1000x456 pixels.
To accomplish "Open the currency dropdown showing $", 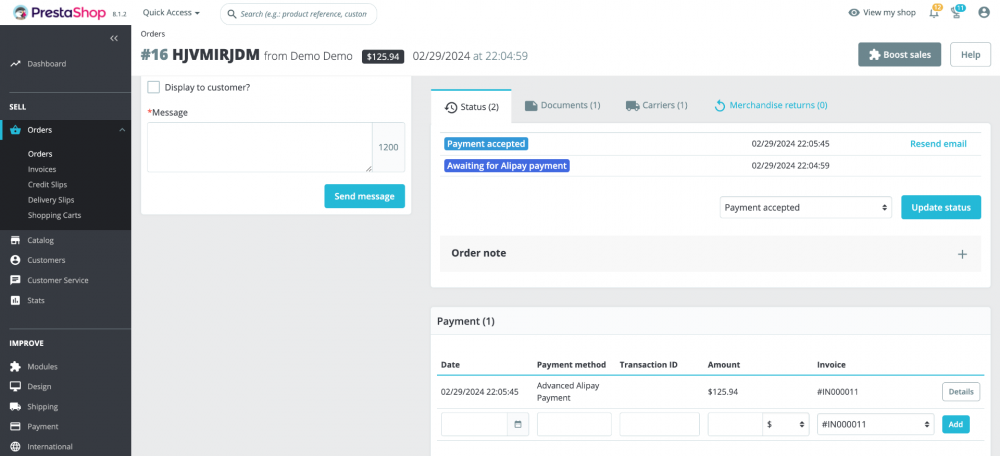I will pos(786,424).
